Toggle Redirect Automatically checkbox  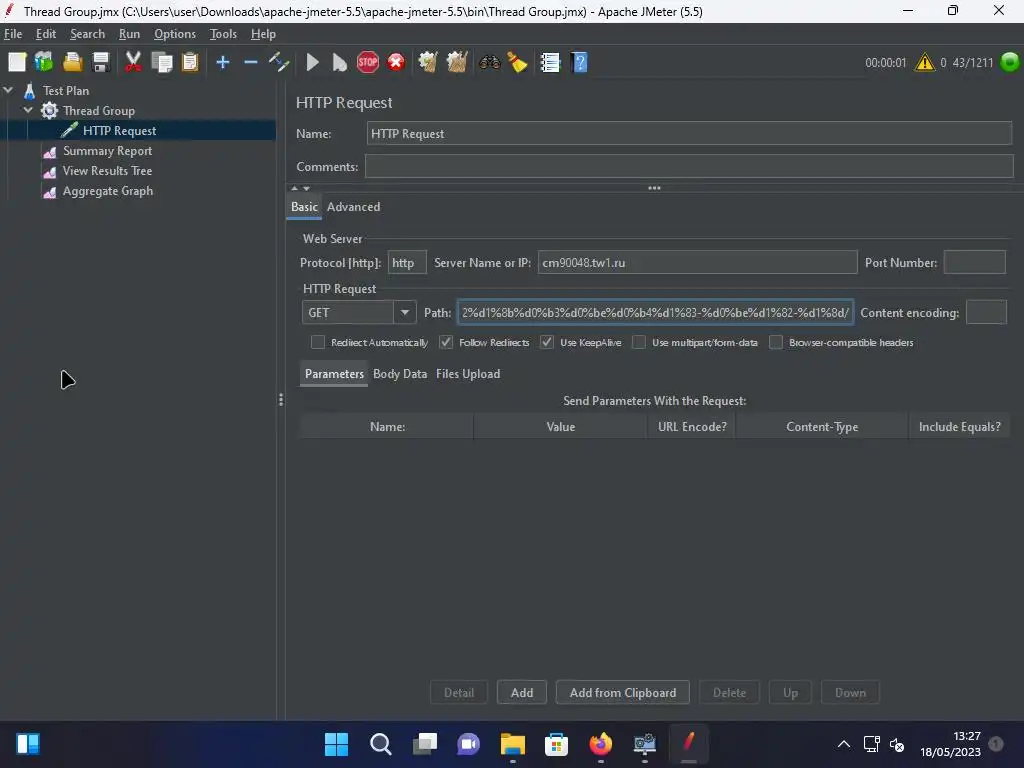pyautogui.click(x=318, y=342)
